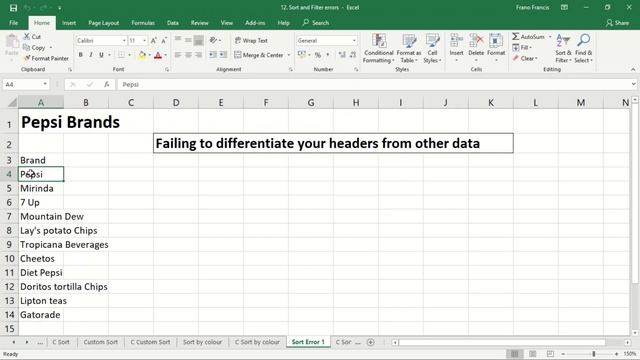The width and height of the screenshot is (640, 360).
Task: Open the font size dropdown
Action: click(x=144, y=41)
